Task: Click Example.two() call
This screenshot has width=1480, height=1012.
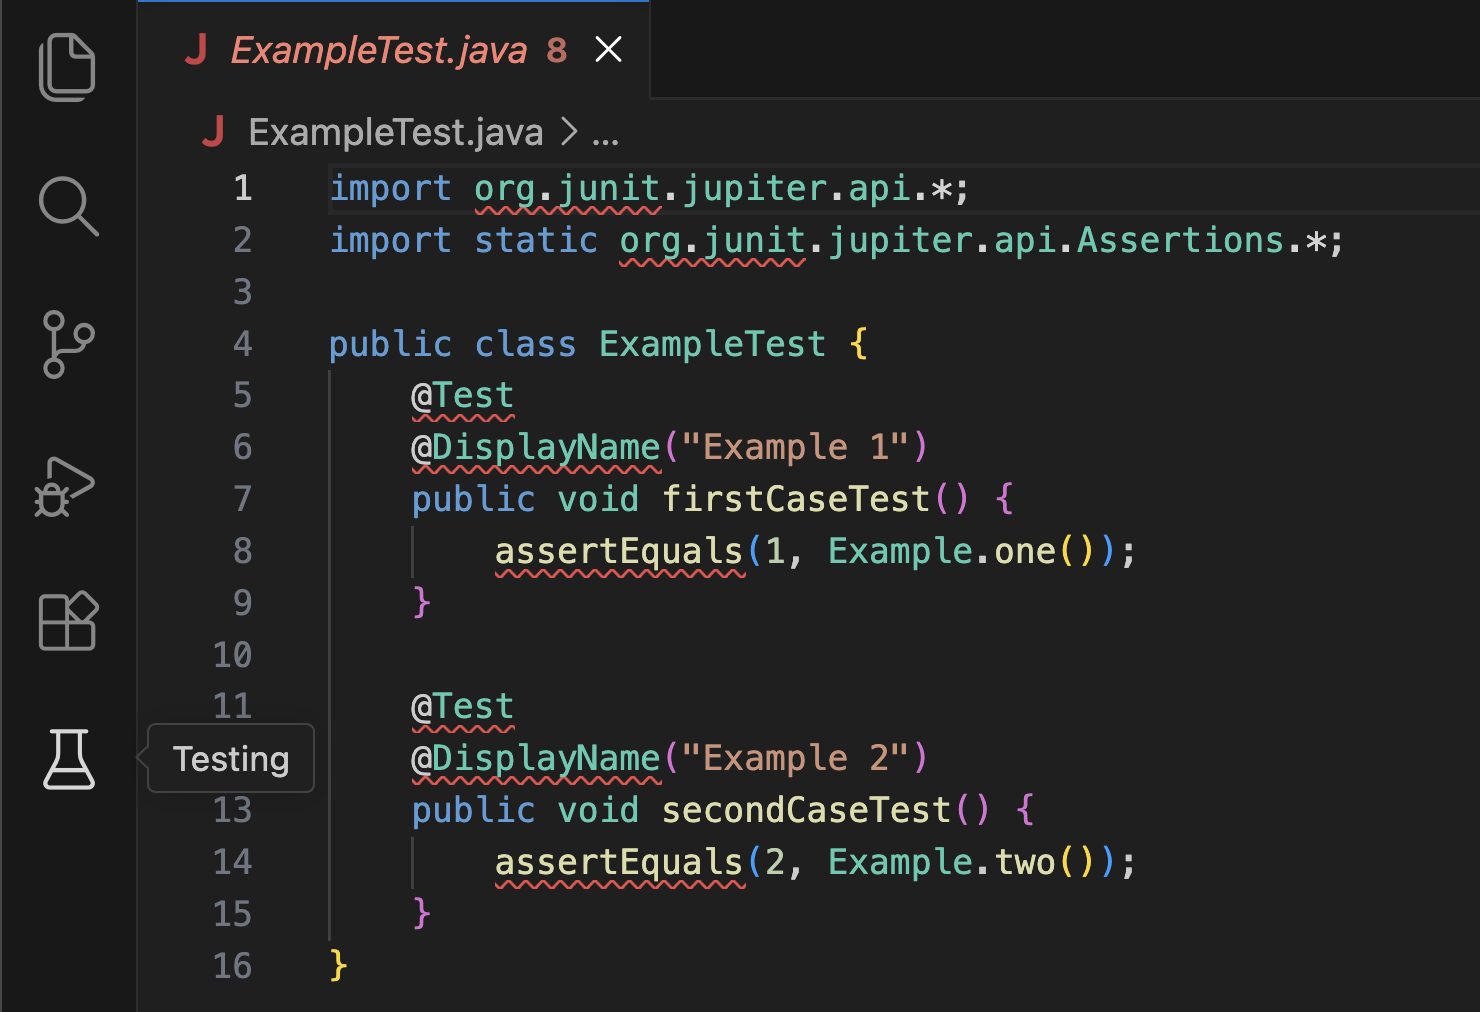Action: click(962, 862)
